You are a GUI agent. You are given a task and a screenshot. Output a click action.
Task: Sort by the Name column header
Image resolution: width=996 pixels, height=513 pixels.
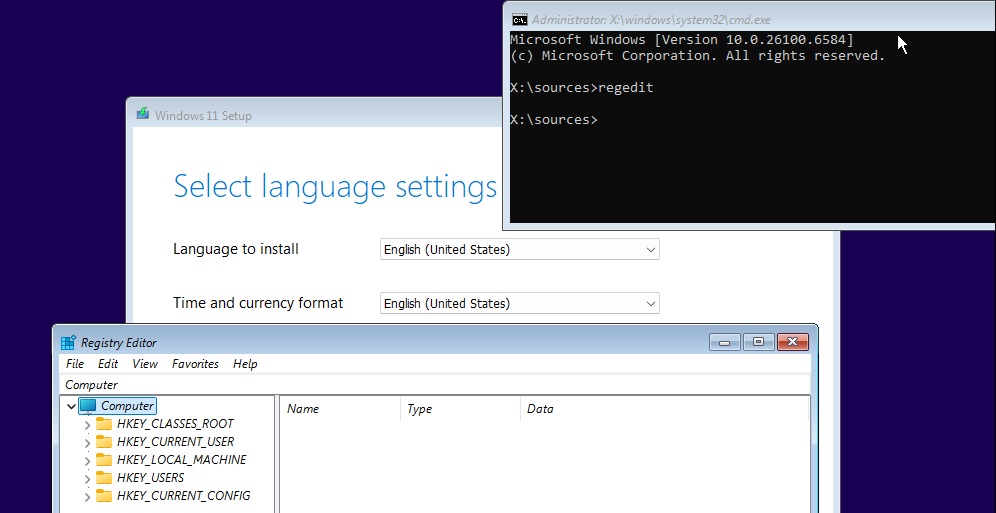pos(340,409)
